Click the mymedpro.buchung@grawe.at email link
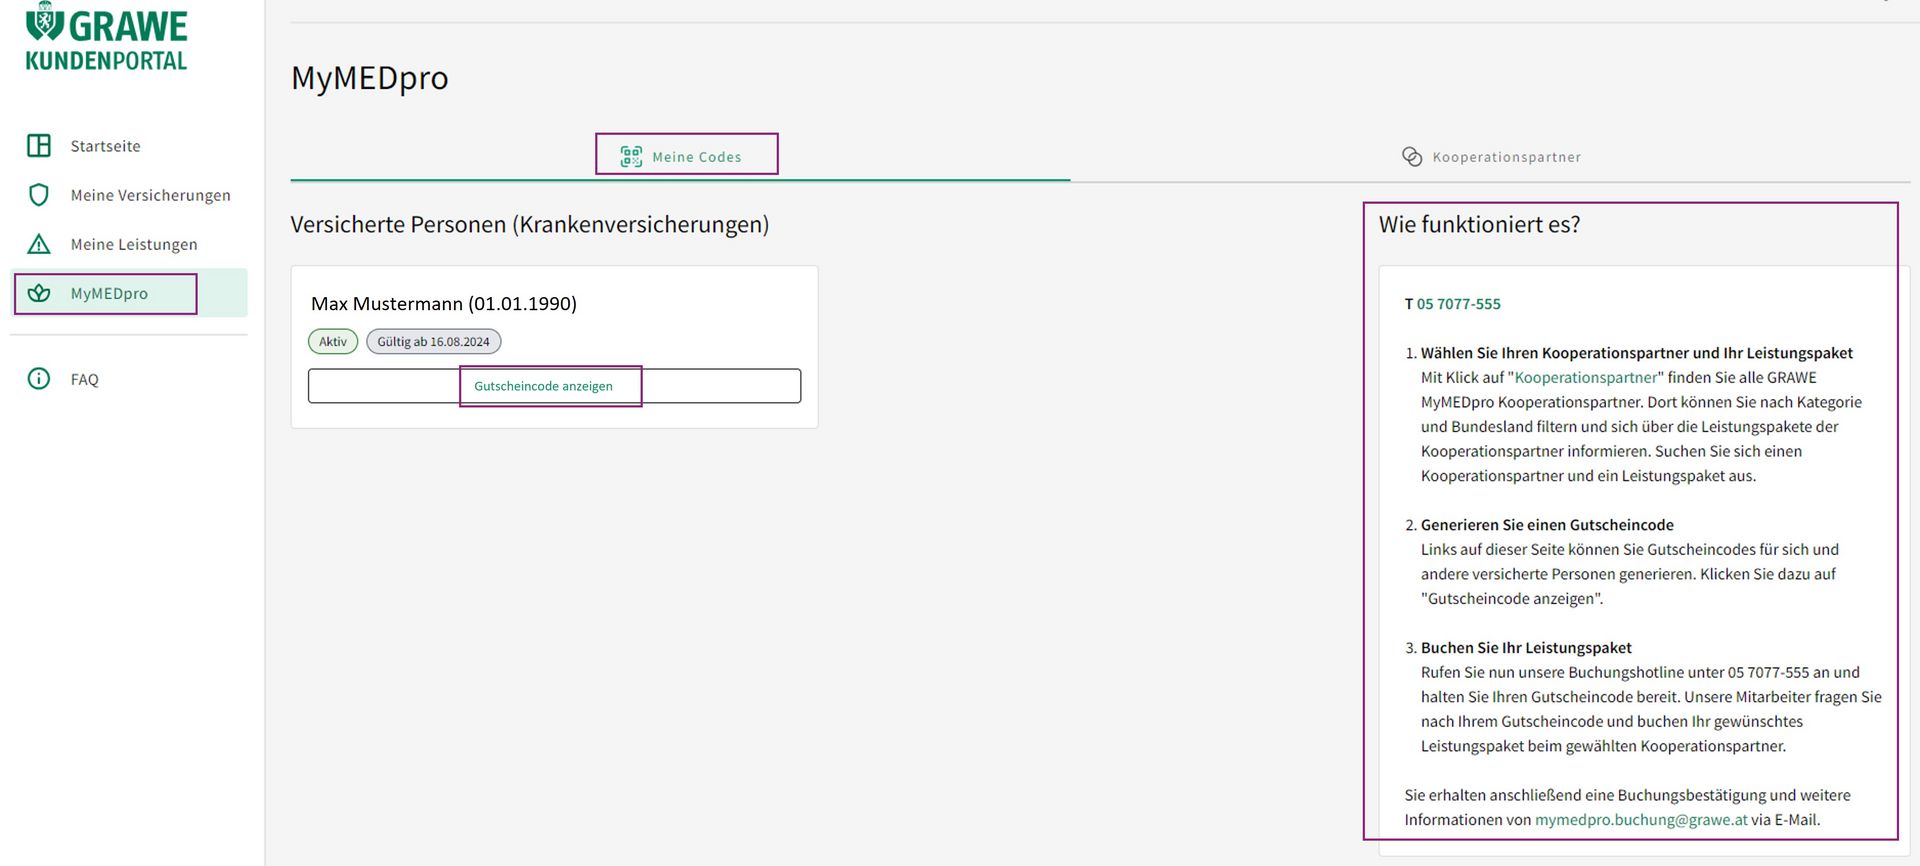 (x=1641, y=820)
